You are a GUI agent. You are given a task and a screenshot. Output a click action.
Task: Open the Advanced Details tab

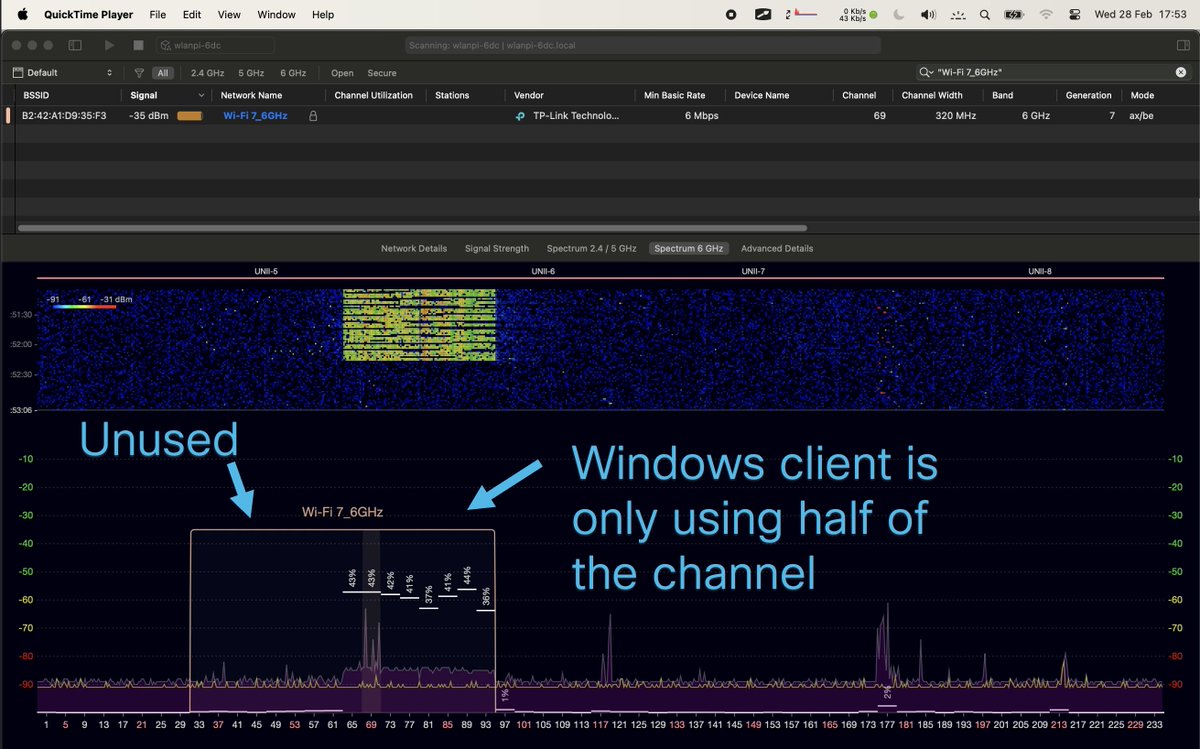click(777, 248)
